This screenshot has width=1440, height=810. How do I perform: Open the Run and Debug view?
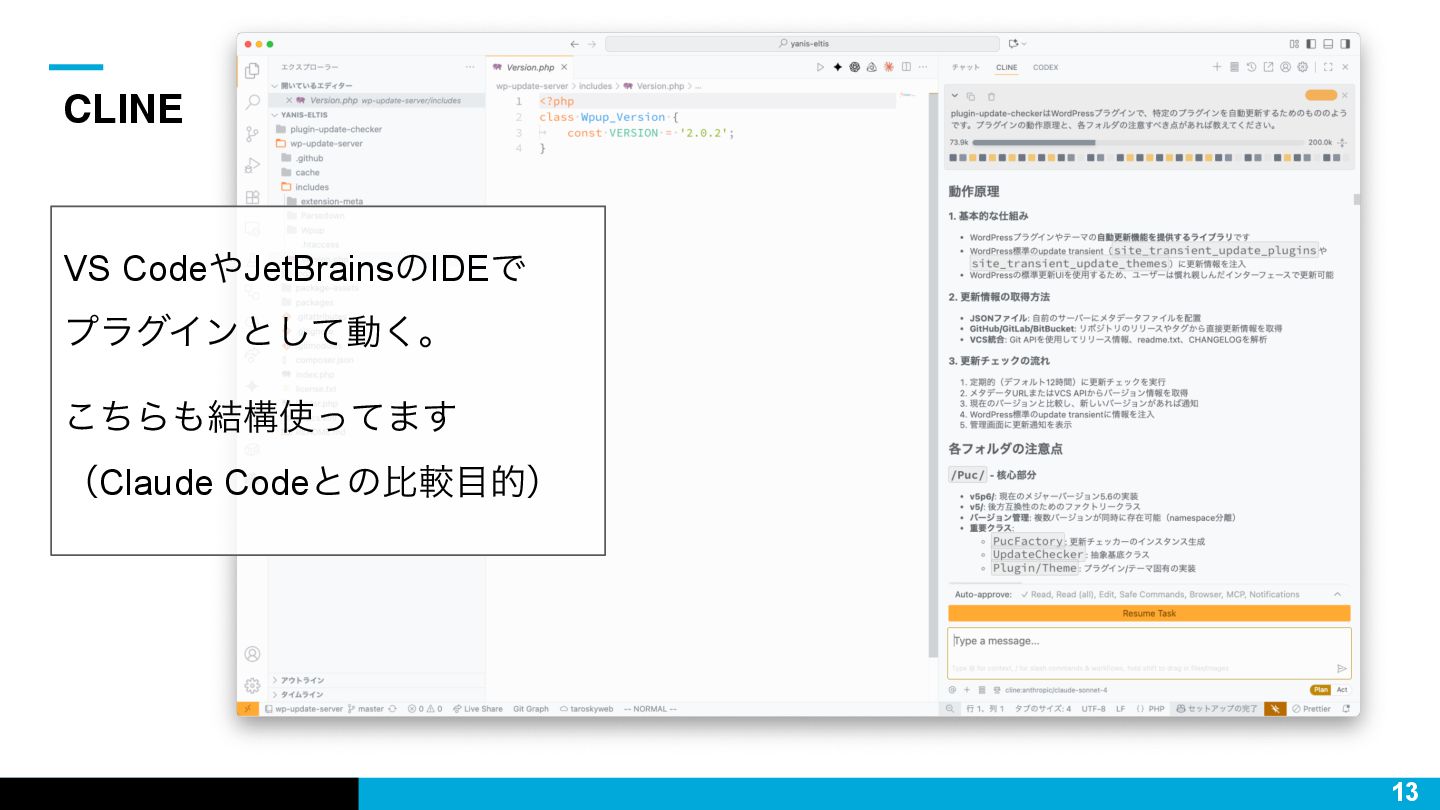coord(252,165)
